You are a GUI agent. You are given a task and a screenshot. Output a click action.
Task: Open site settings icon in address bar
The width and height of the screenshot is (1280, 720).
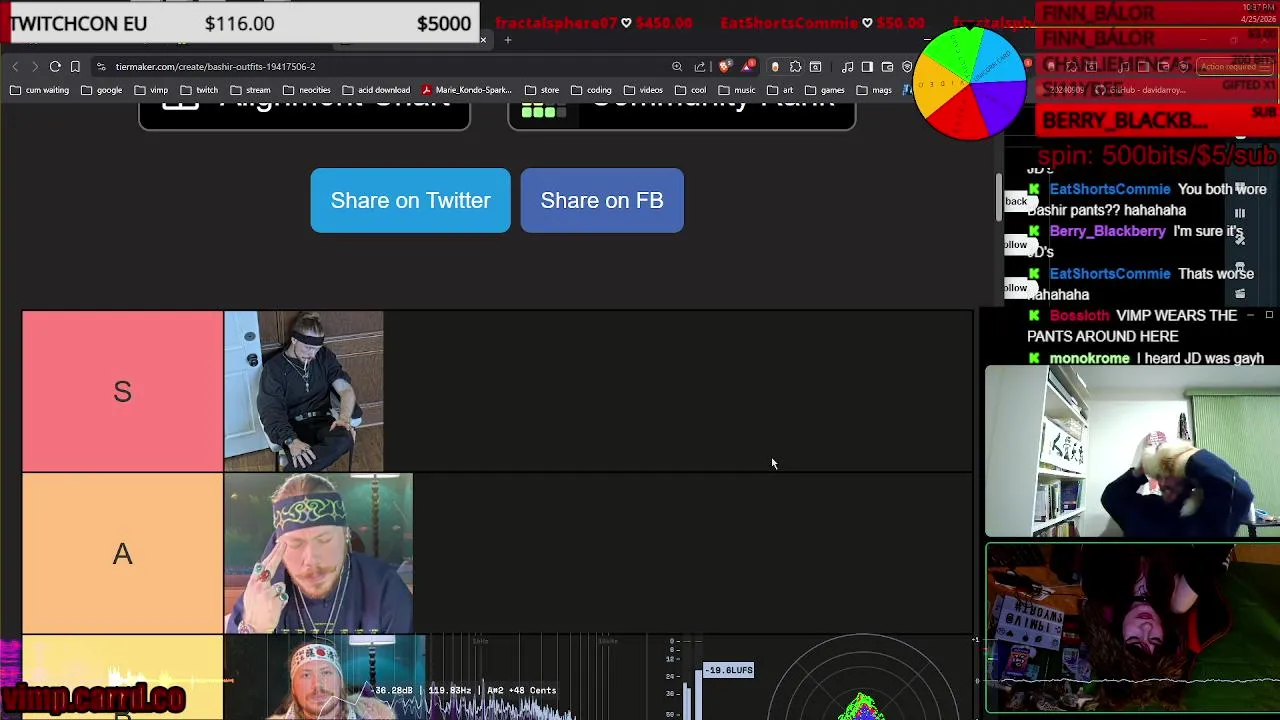(101, 66)
